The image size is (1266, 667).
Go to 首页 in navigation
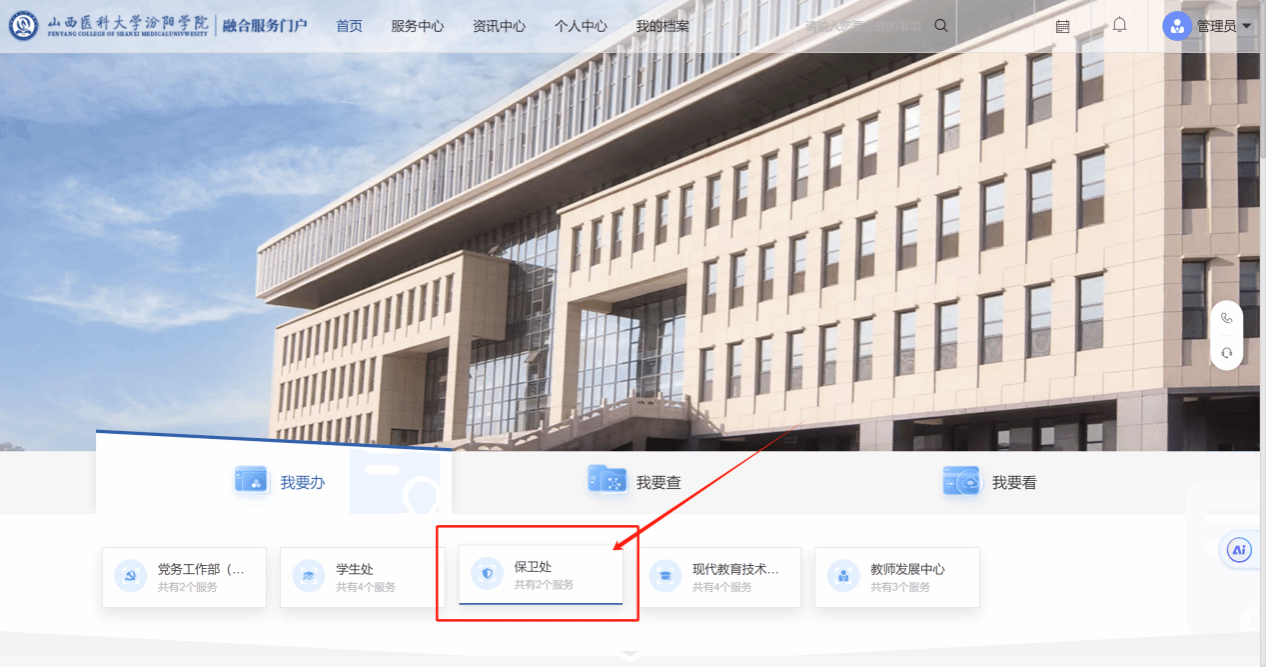pyautogui.click(x=349, y=26)
